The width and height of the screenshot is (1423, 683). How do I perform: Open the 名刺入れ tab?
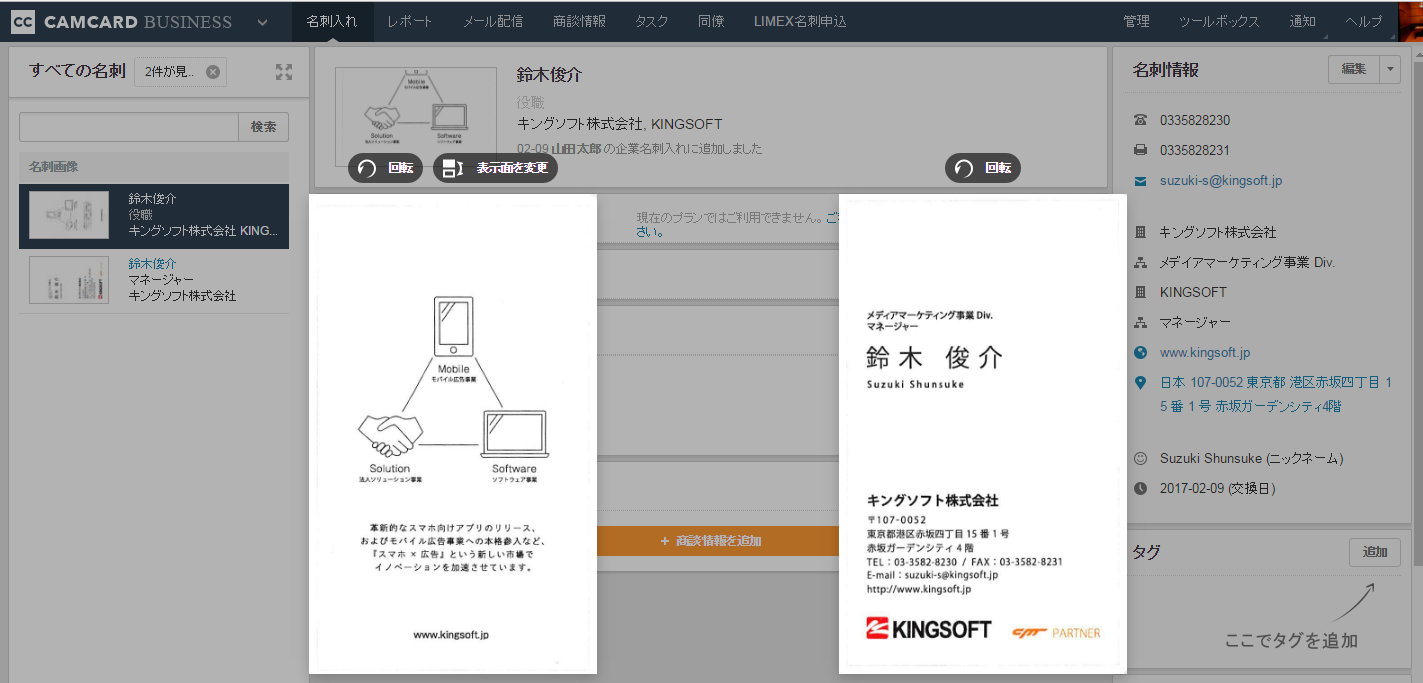[x=331, y=21]
